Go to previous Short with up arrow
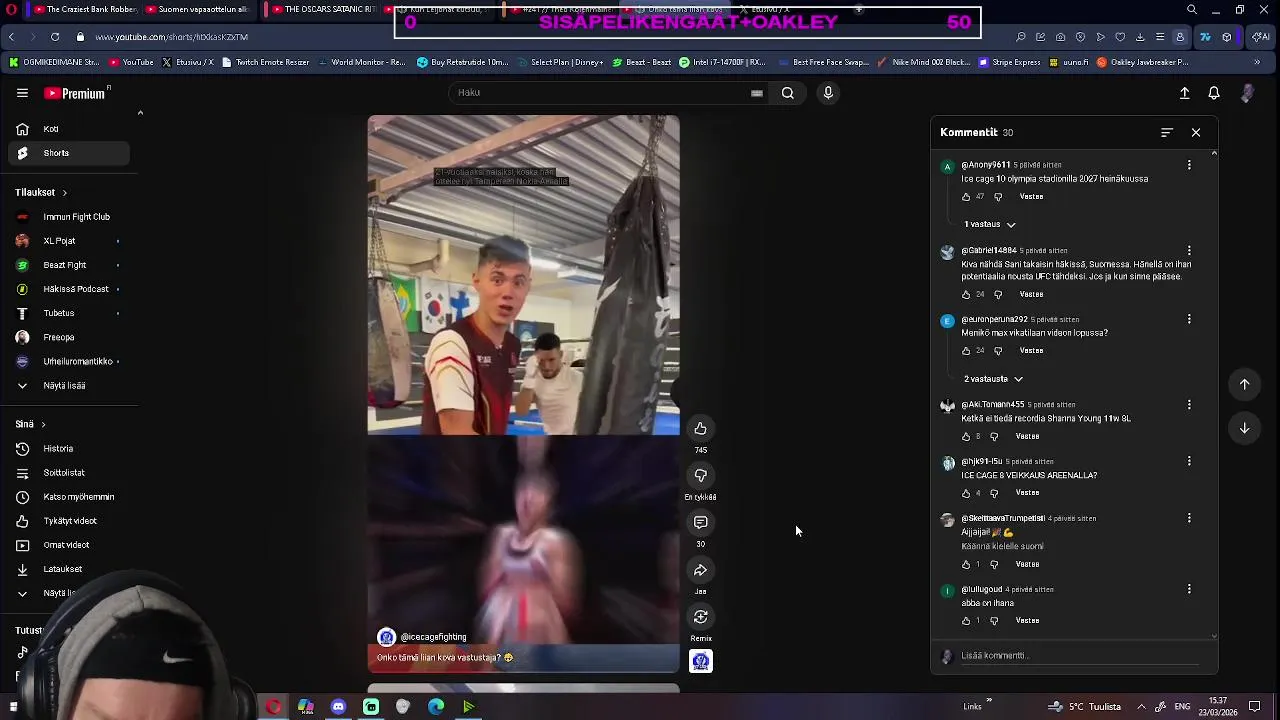This screenshot has width=1280, height=720. (x=1244, y=384)
